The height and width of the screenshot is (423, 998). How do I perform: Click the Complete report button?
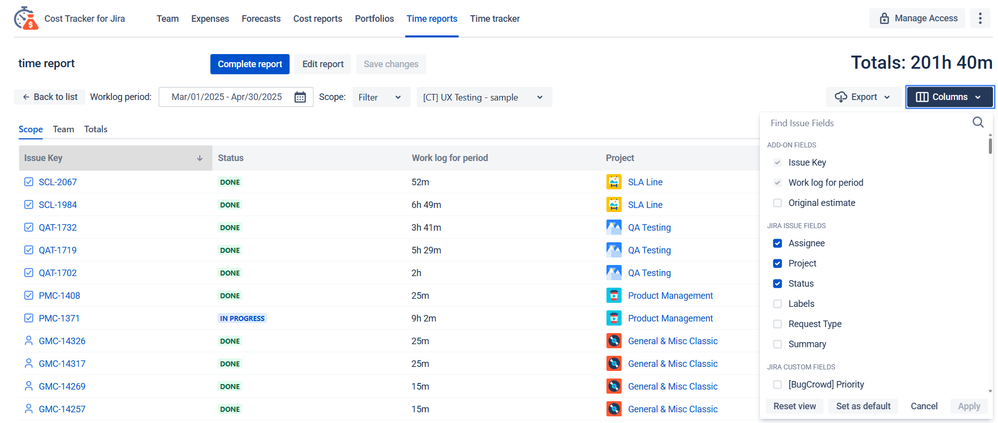(x=249, y=64)
